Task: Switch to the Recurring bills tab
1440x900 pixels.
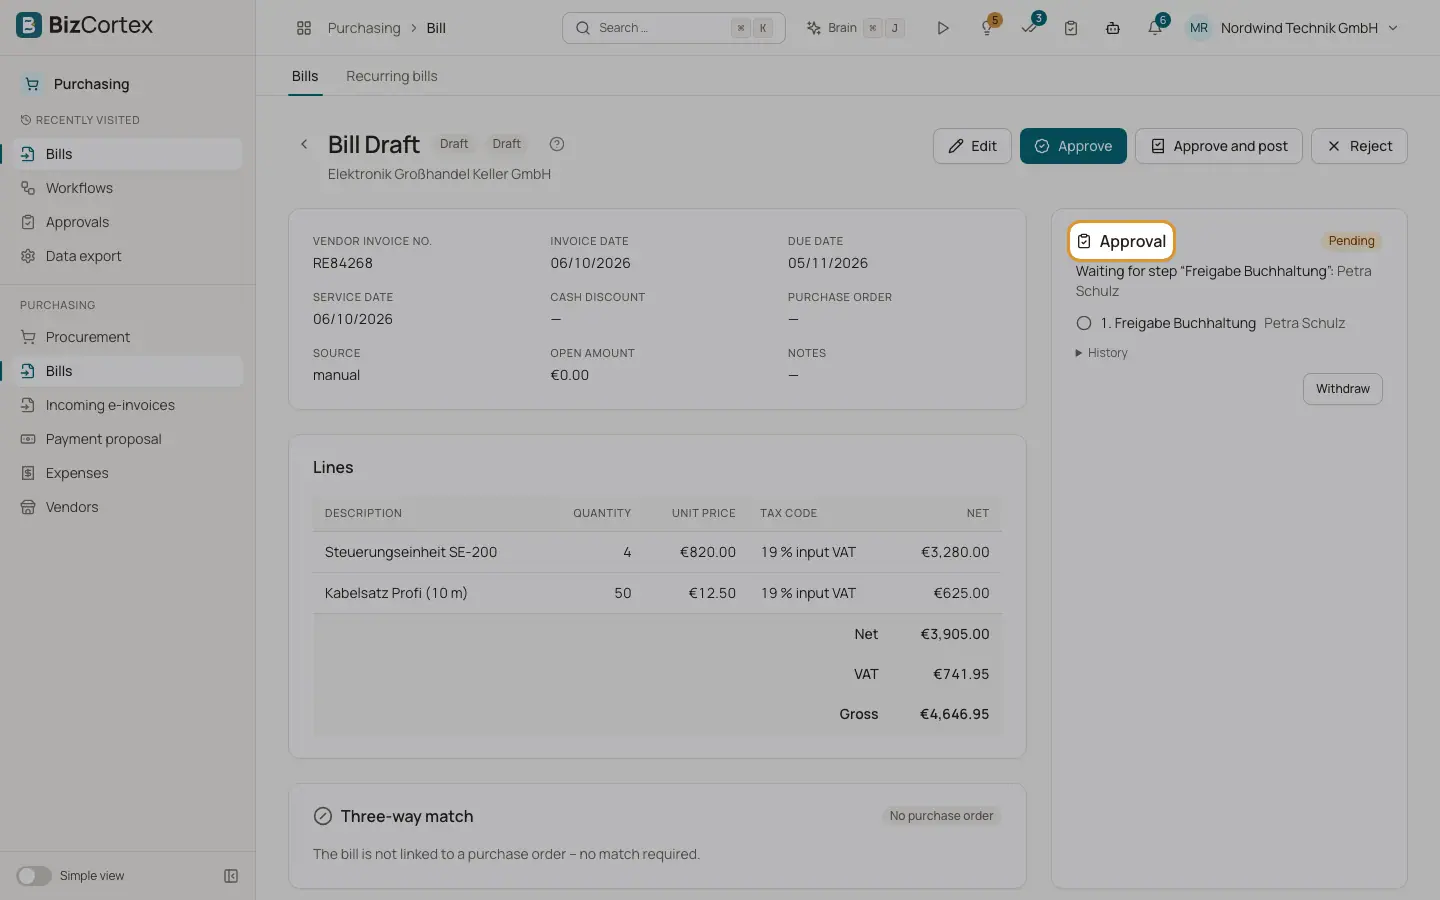Action: tap(391, 76)
